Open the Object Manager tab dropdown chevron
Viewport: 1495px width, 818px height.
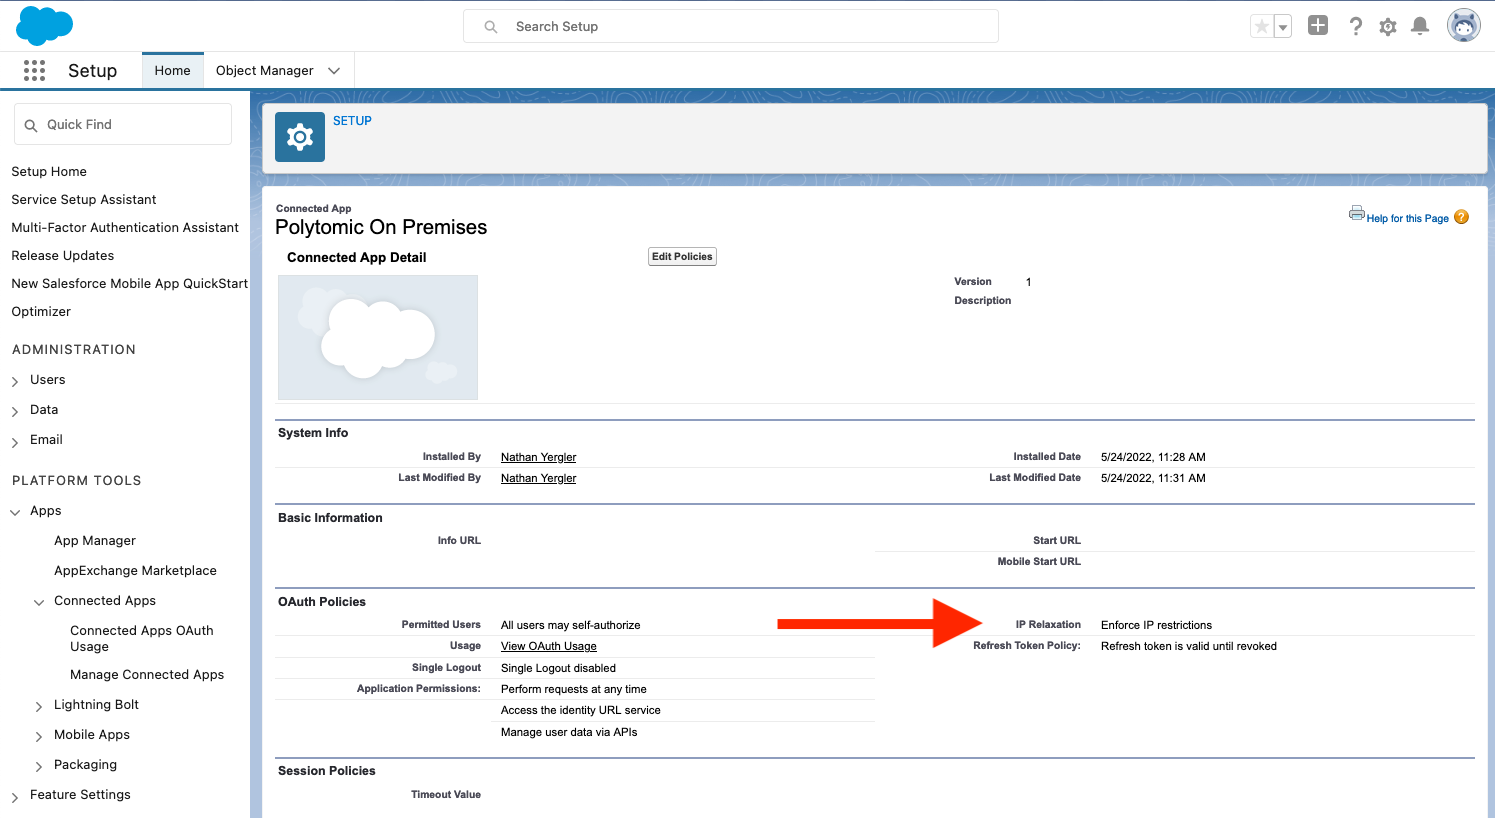click(x=334, y=70)
